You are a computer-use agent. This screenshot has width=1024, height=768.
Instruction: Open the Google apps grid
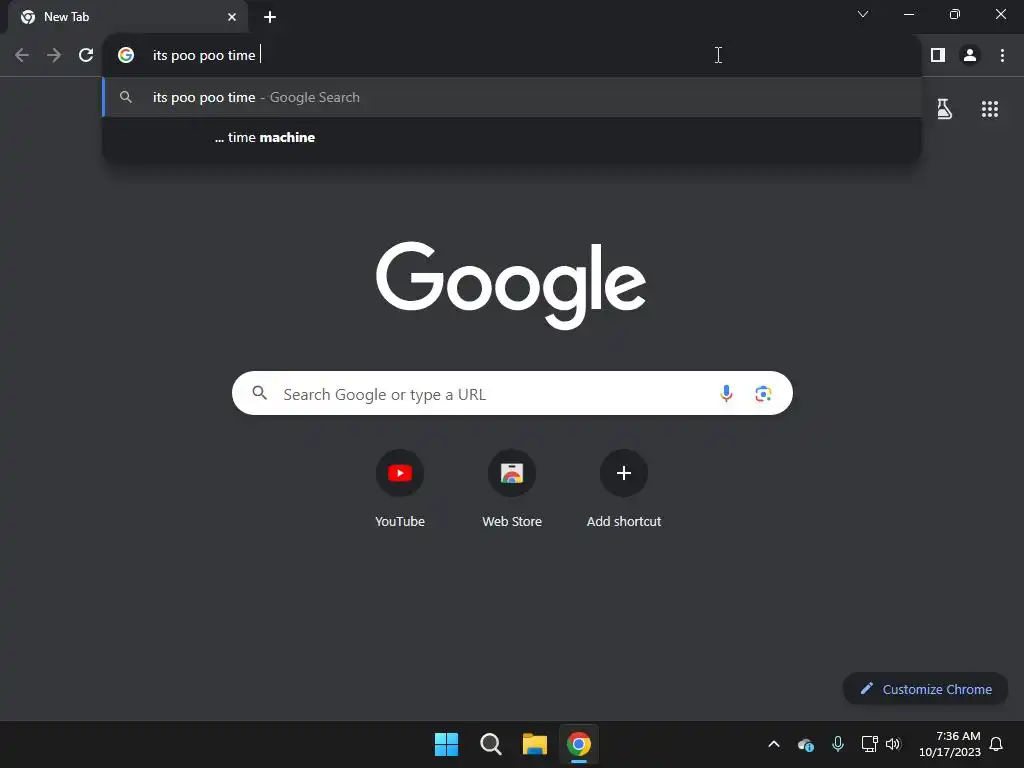(x=990, y=109)
